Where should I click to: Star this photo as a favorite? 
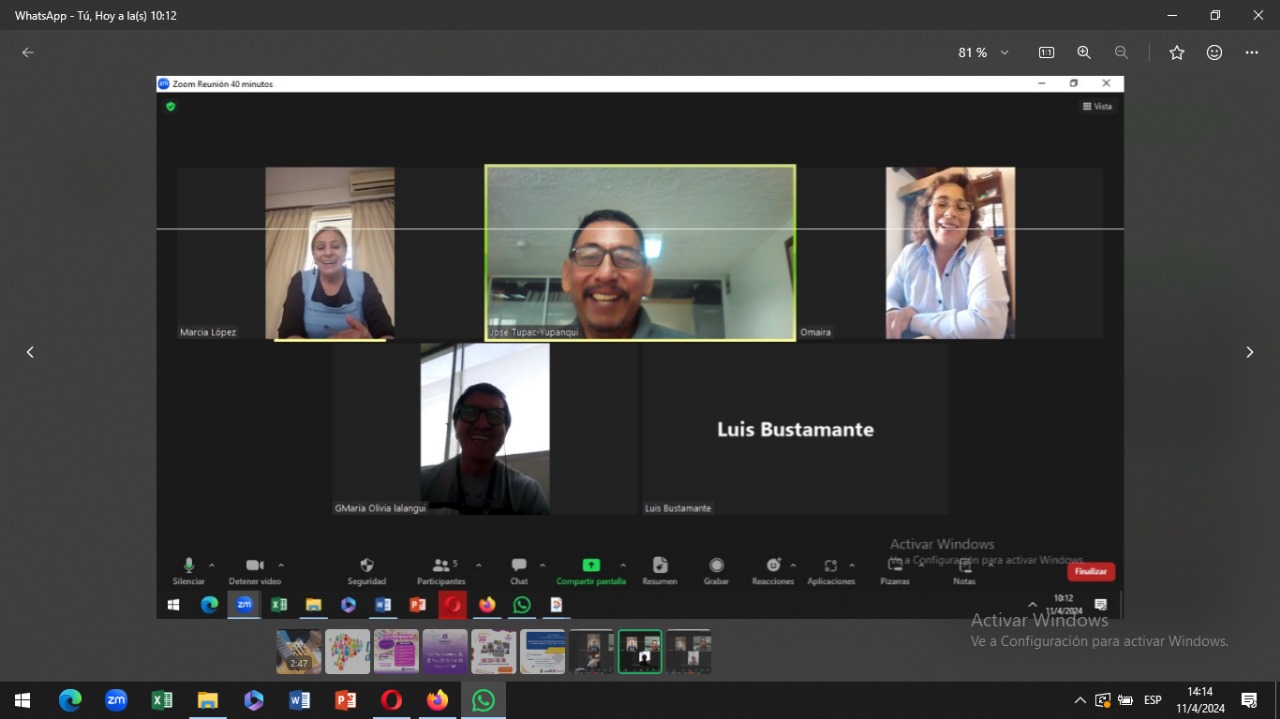point(1177,53)
